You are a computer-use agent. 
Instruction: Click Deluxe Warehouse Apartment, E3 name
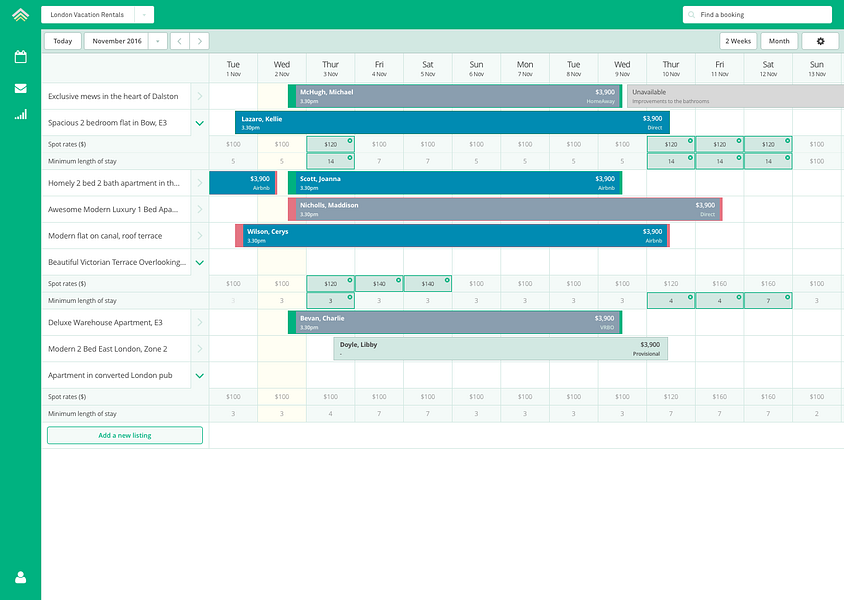coord(106,322)
